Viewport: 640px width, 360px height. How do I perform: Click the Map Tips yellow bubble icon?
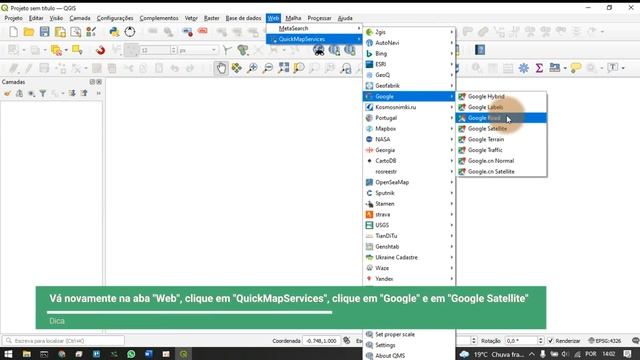(x=576, y=68)
